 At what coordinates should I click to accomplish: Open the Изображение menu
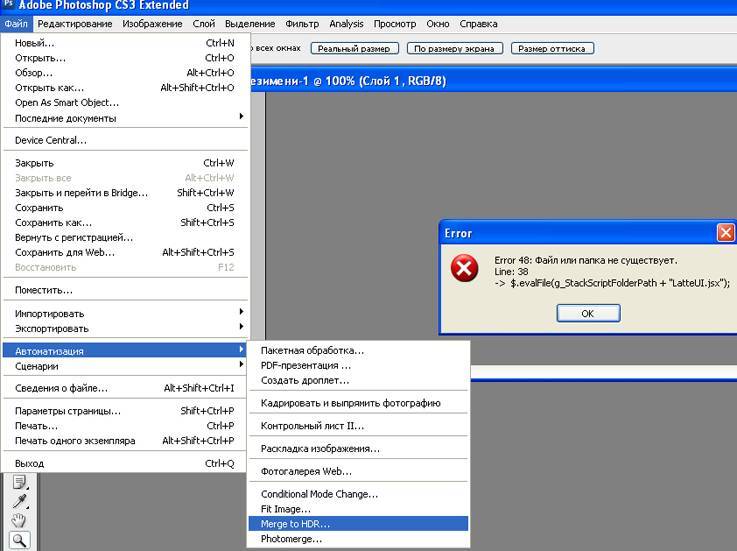click(x=152, y=24)
